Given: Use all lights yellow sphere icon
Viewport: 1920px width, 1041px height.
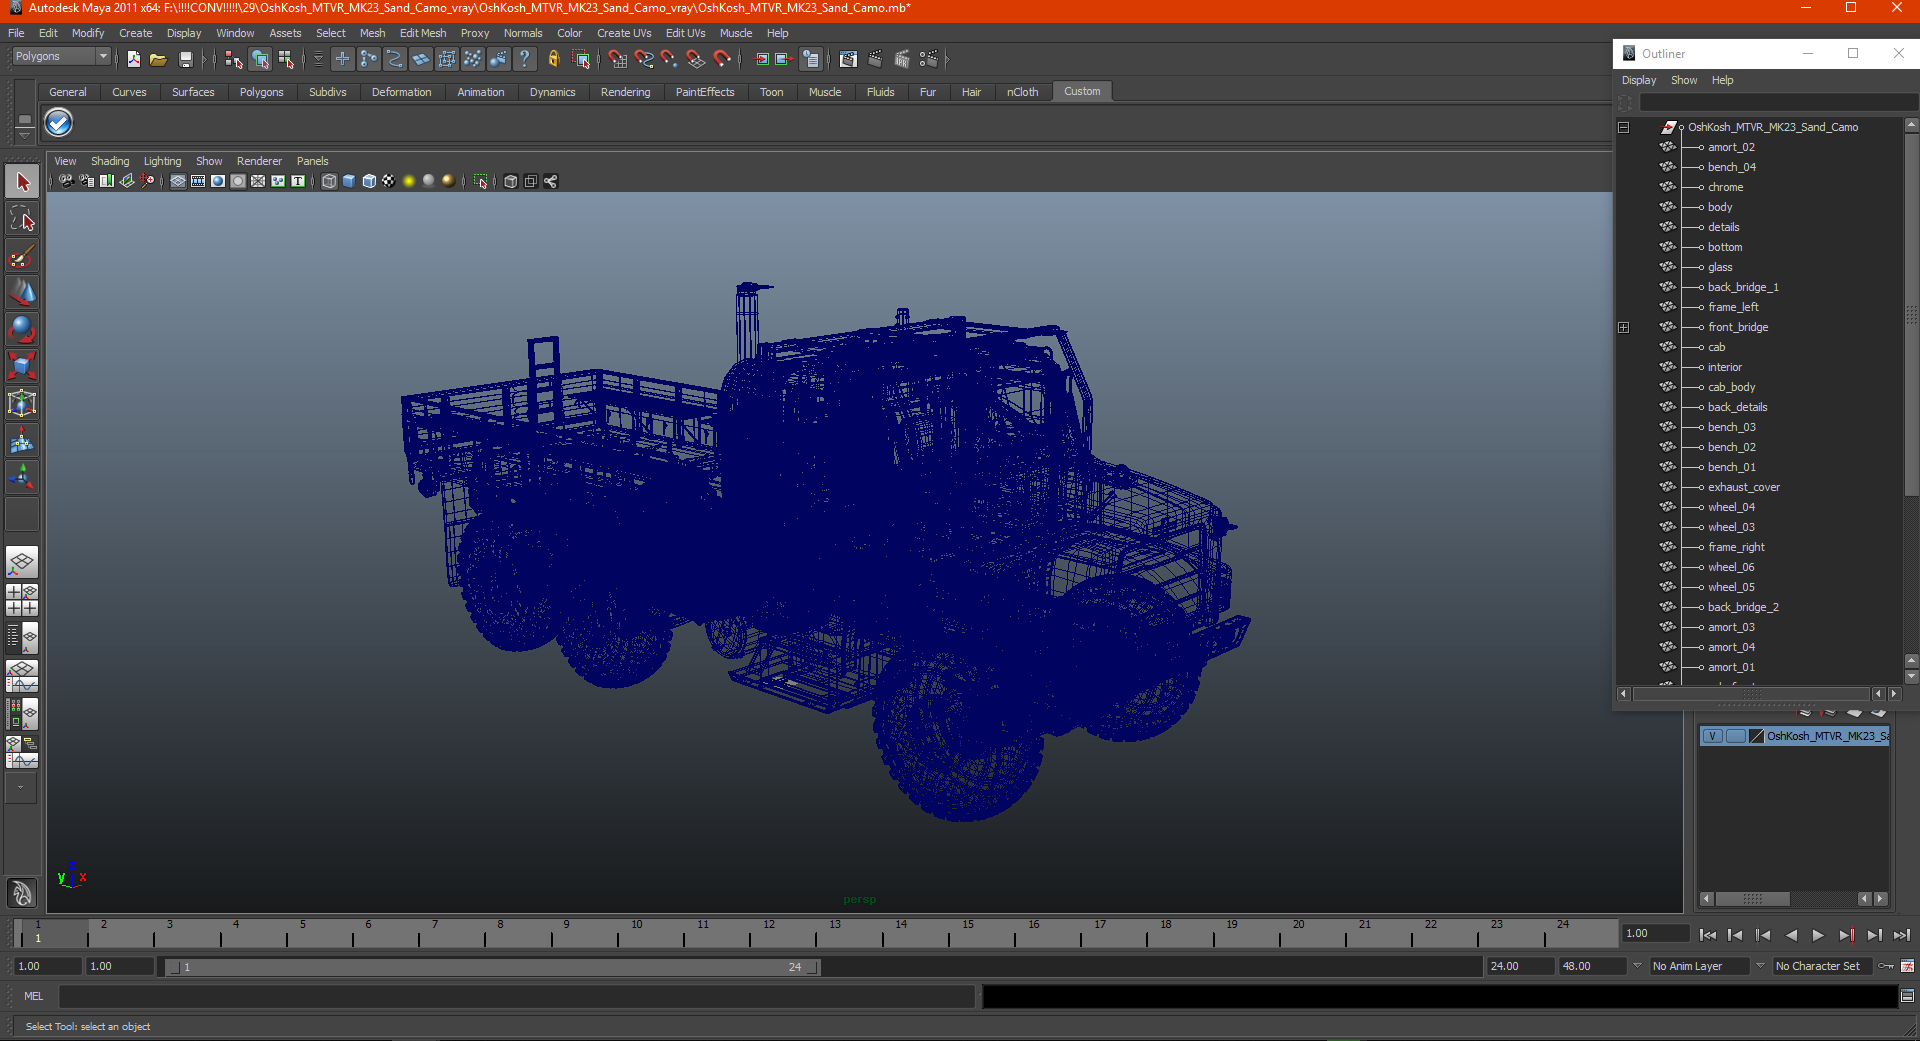Looking at the screenshot, I should coord(409,181).
